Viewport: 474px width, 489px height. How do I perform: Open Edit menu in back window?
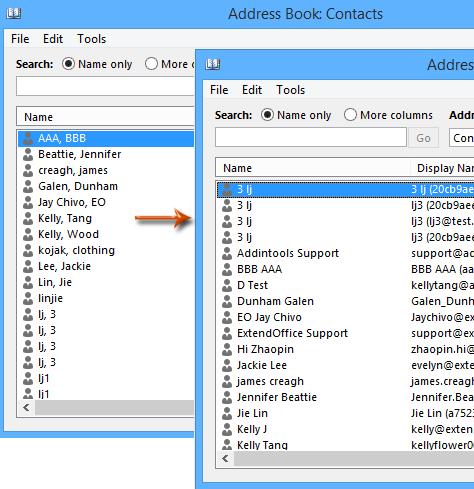coord(53,39)
